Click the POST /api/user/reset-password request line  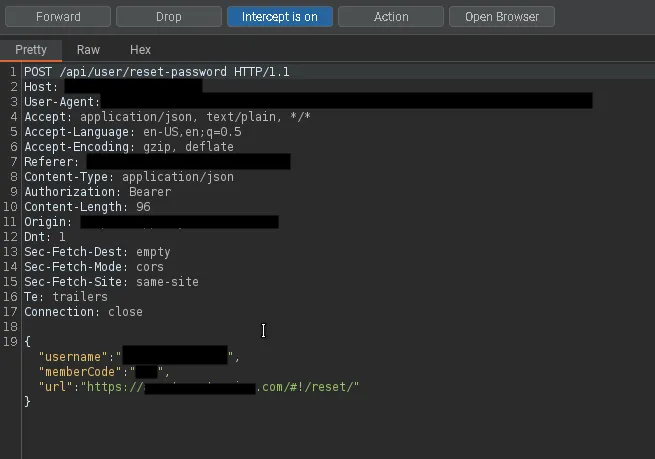(x=157, y=72)
